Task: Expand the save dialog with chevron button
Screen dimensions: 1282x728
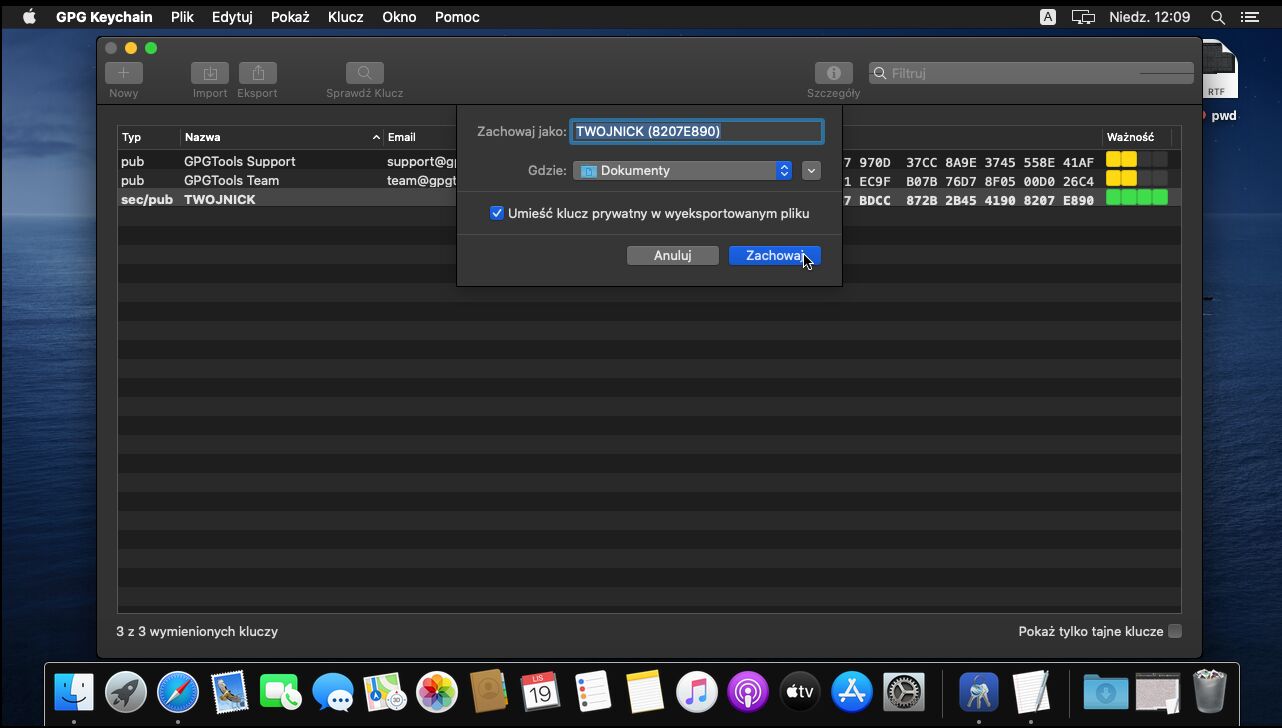Action: pos(811,171)
